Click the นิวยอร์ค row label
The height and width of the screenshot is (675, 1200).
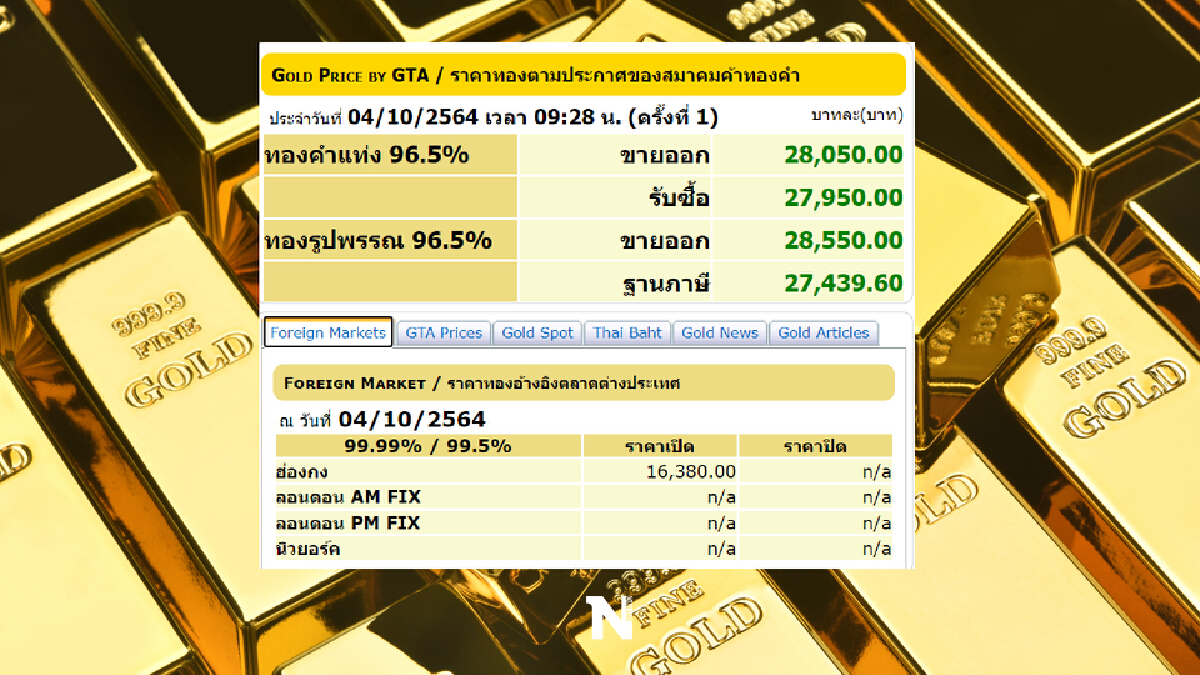(308, 549)
